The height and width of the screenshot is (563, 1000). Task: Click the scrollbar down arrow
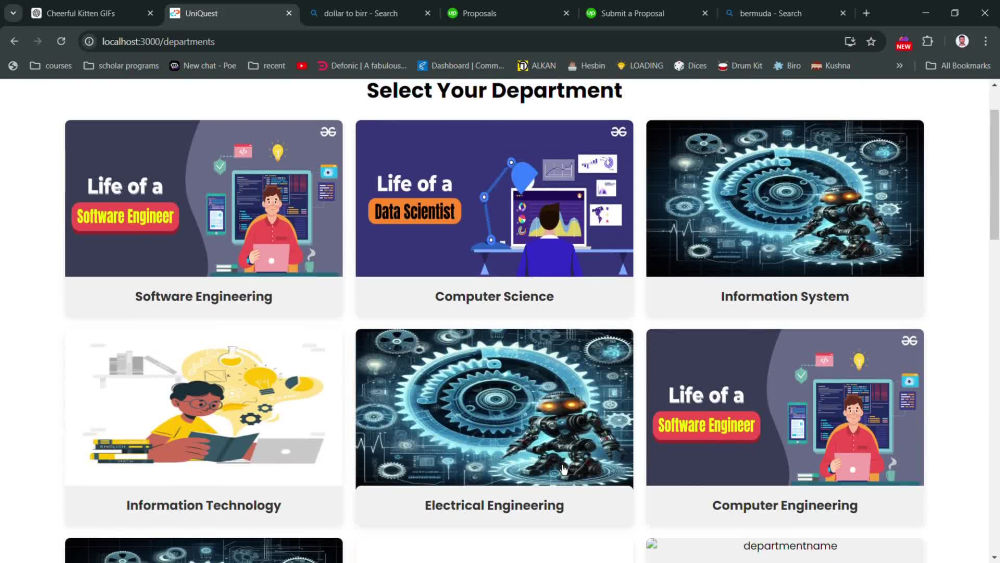click(x=994, y=557)
